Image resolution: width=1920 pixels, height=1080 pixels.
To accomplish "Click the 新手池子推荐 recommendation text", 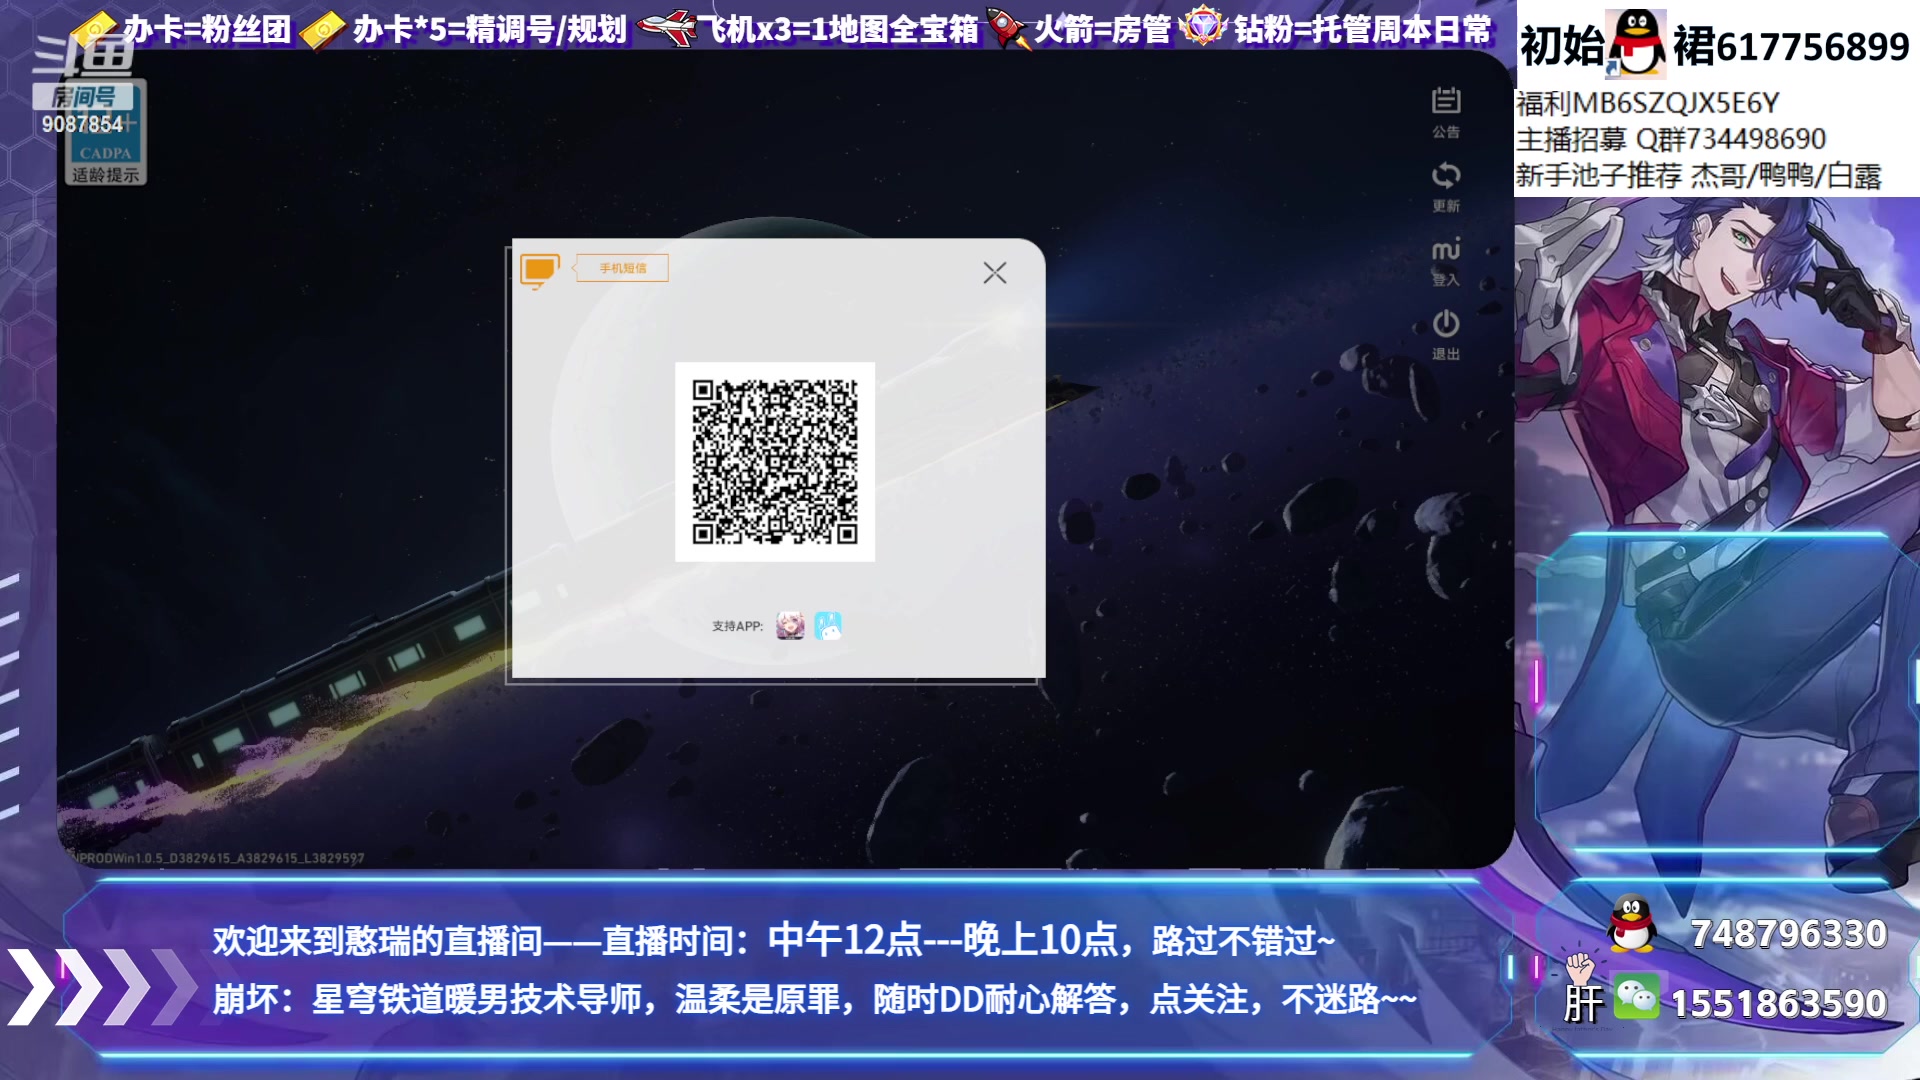I will pos(1698,176).
